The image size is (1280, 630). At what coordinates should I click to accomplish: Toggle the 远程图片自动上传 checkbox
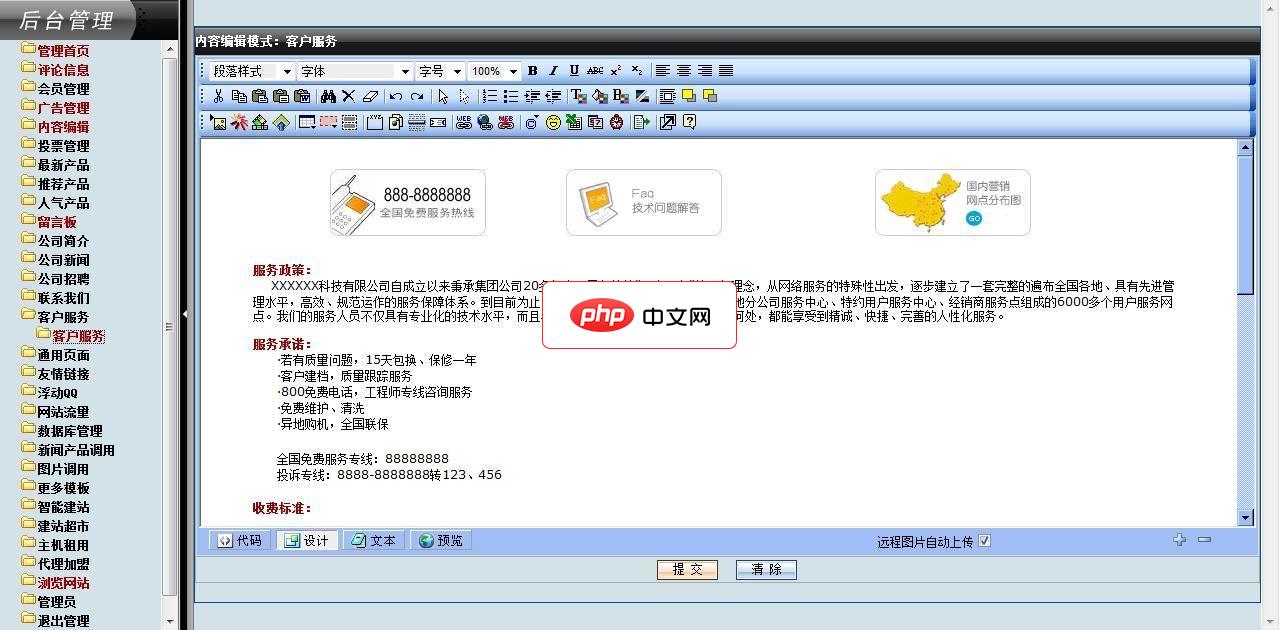pyautogui.click(x=984, y=541)
